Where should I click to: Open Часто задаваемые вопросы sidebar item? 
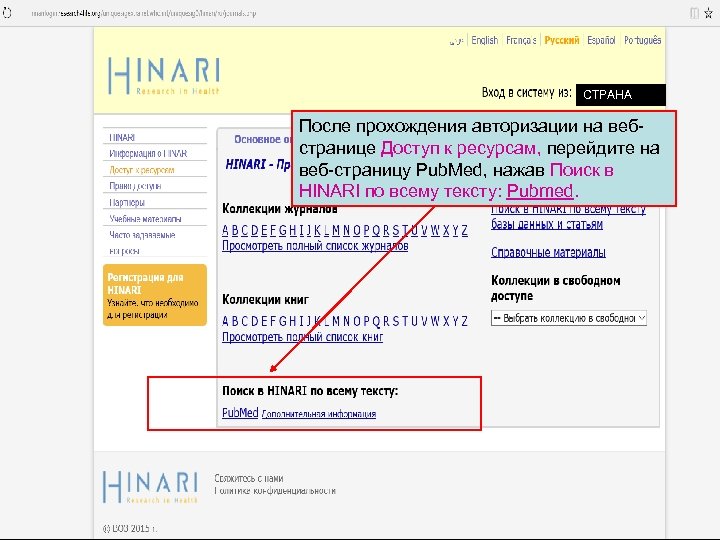pos(142,243)
